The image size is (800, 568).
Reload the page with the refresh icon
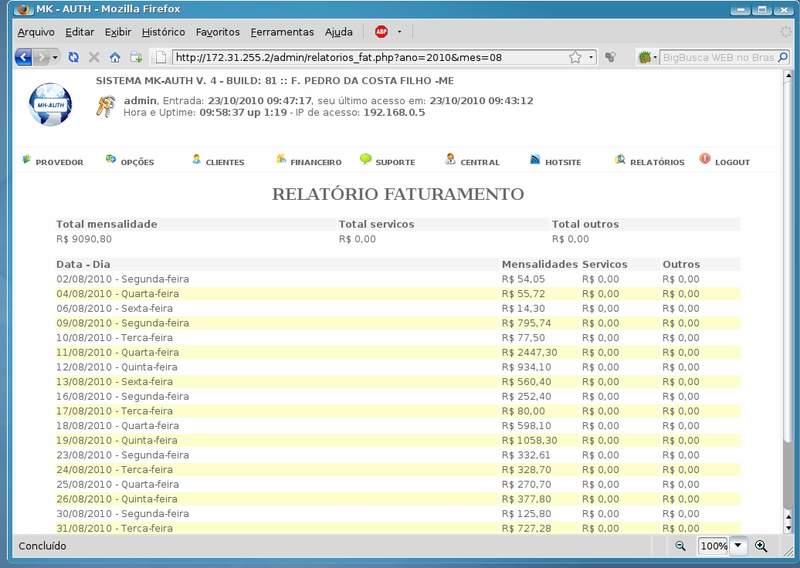[73, 57]
